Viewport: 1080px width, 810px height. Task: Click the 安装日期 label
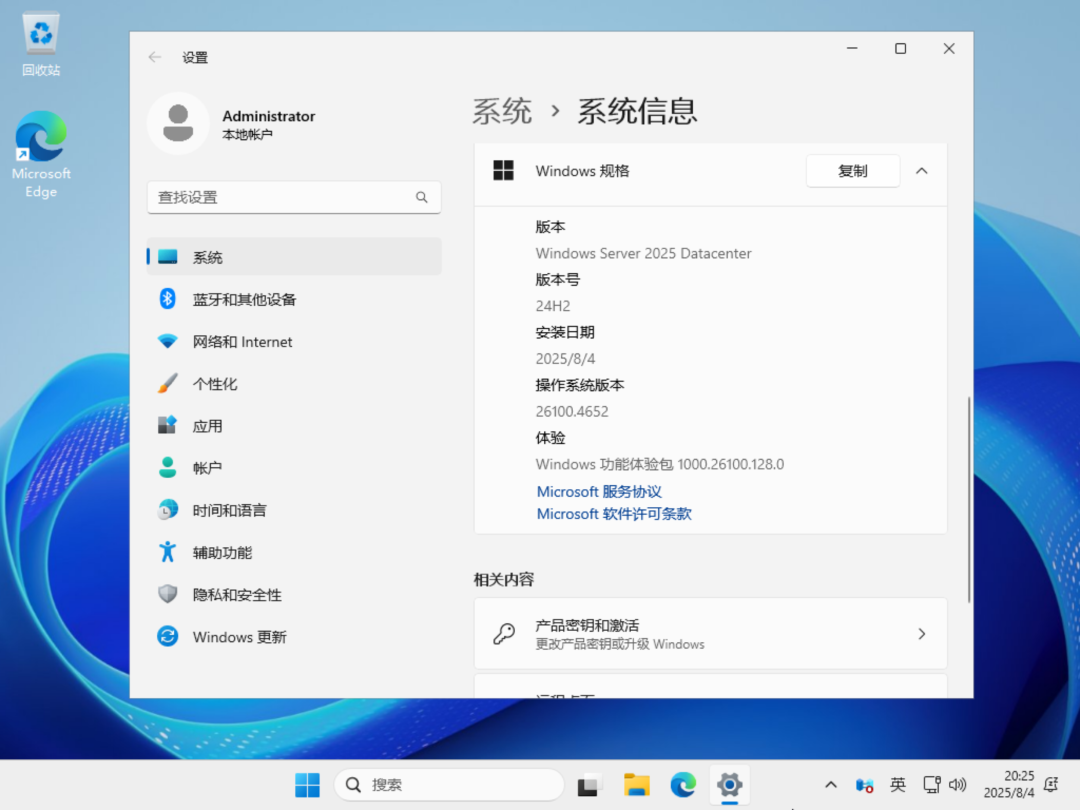pyautogui.click(x=565, y=332)
